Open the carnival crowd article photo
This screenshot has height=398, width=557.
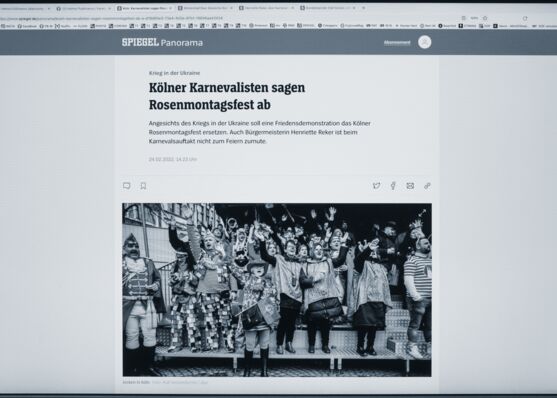[x=277, y=290]
